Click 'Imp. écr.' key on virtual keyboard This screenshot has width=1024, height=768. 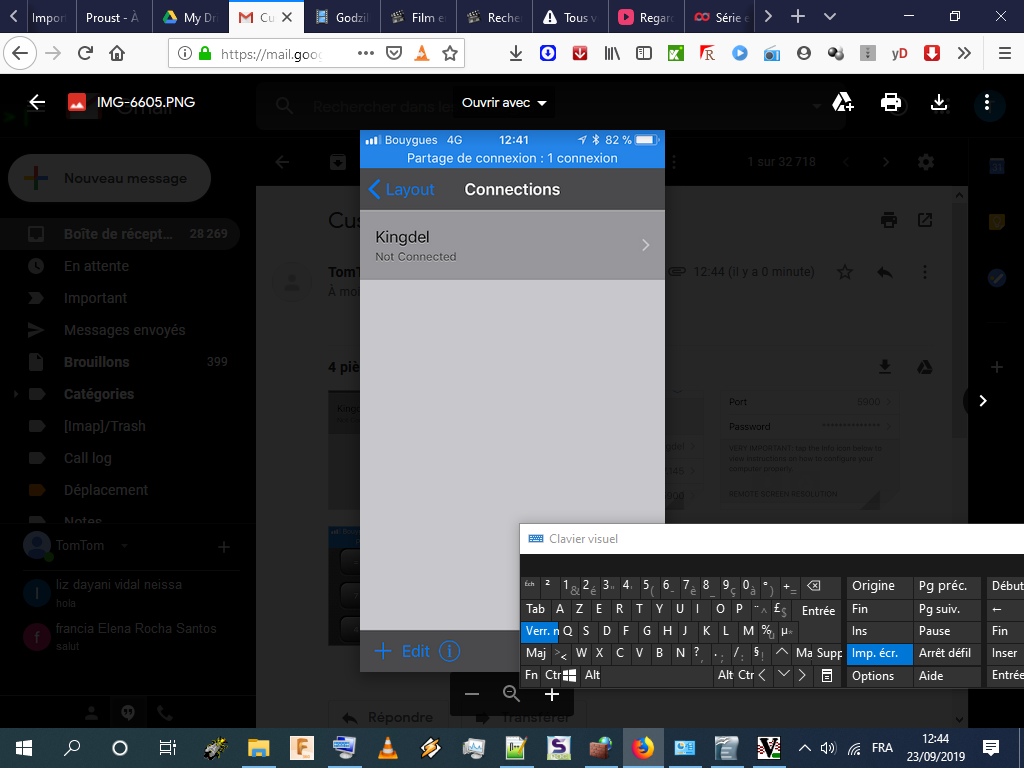(879, 653)
